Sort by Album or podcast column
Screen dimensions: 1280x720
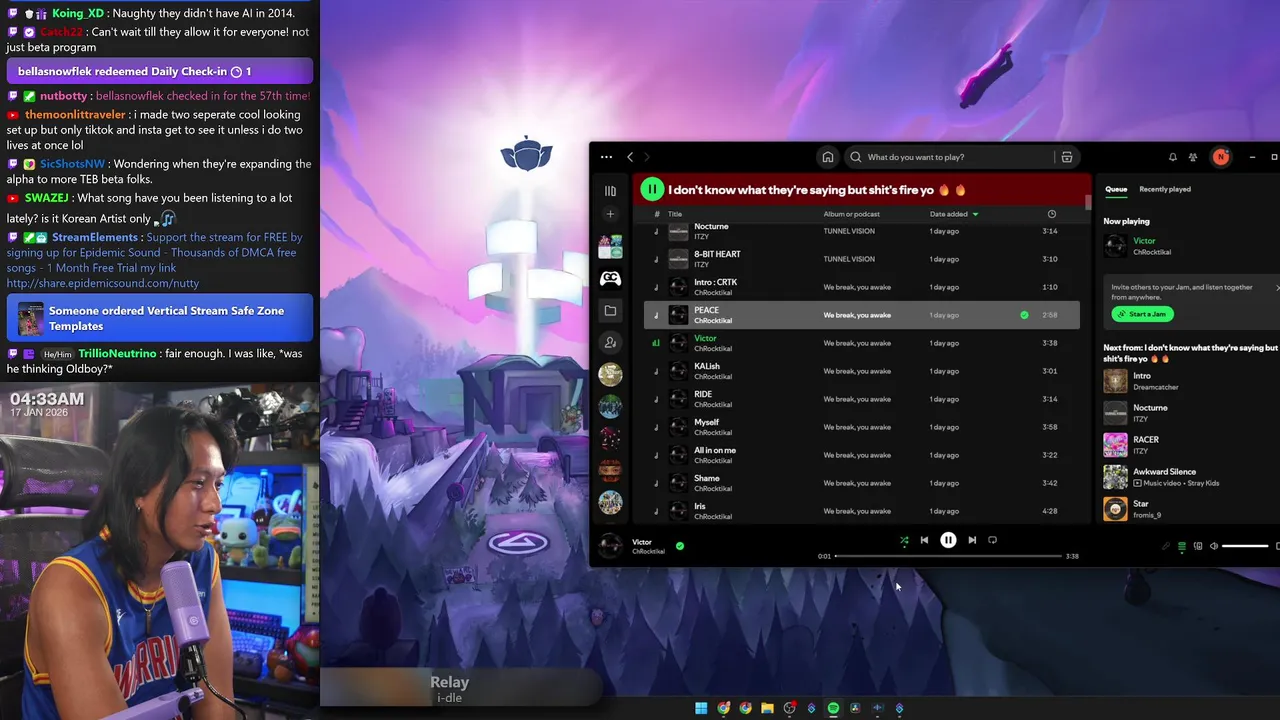pyautogui.click(x=852, y=214)
